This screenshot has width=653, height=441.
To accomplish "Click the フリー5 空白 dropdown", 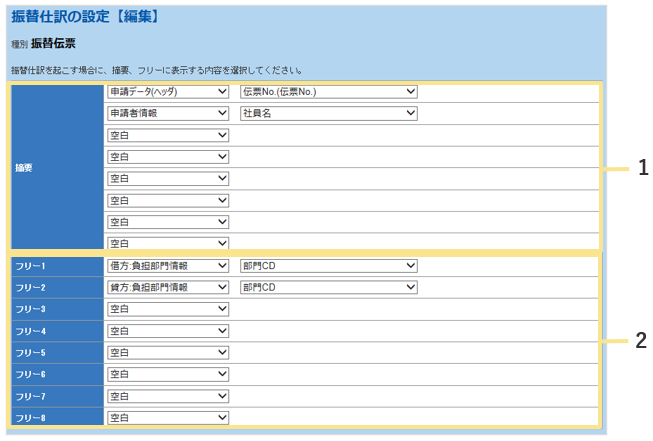I will [x=168, y=352].
